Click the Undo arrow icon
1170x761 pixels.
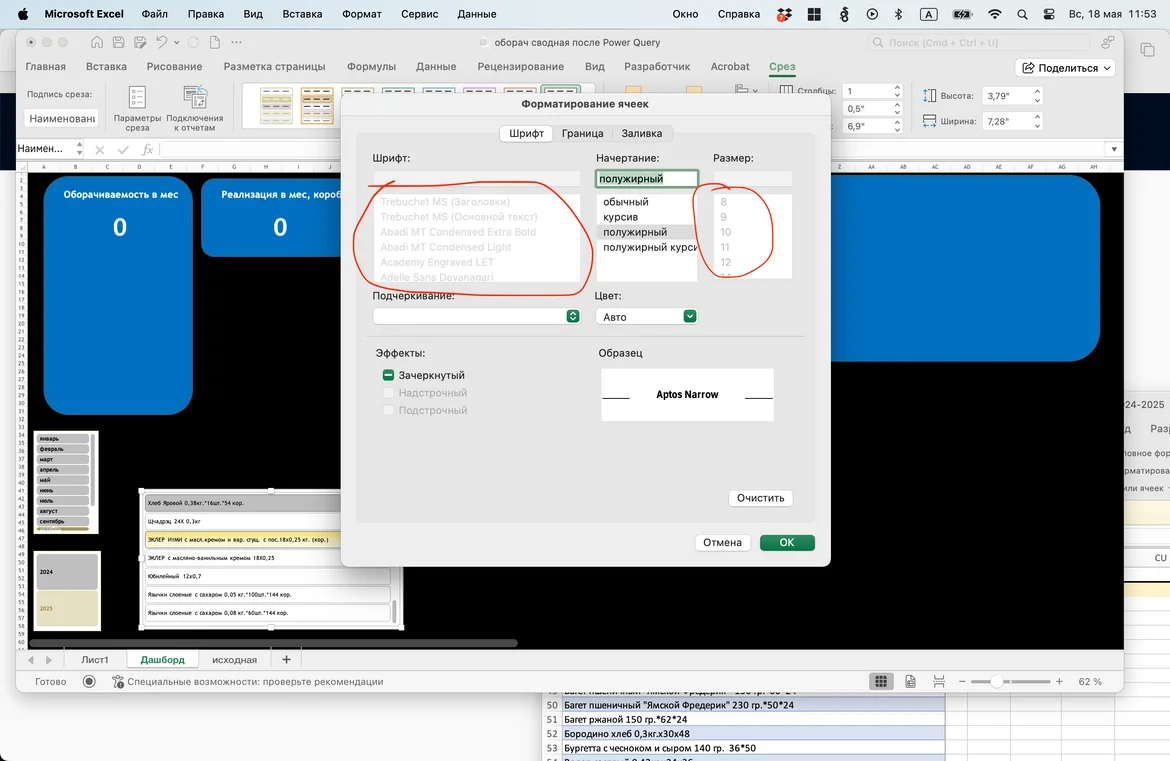click(x=162, y=43)
